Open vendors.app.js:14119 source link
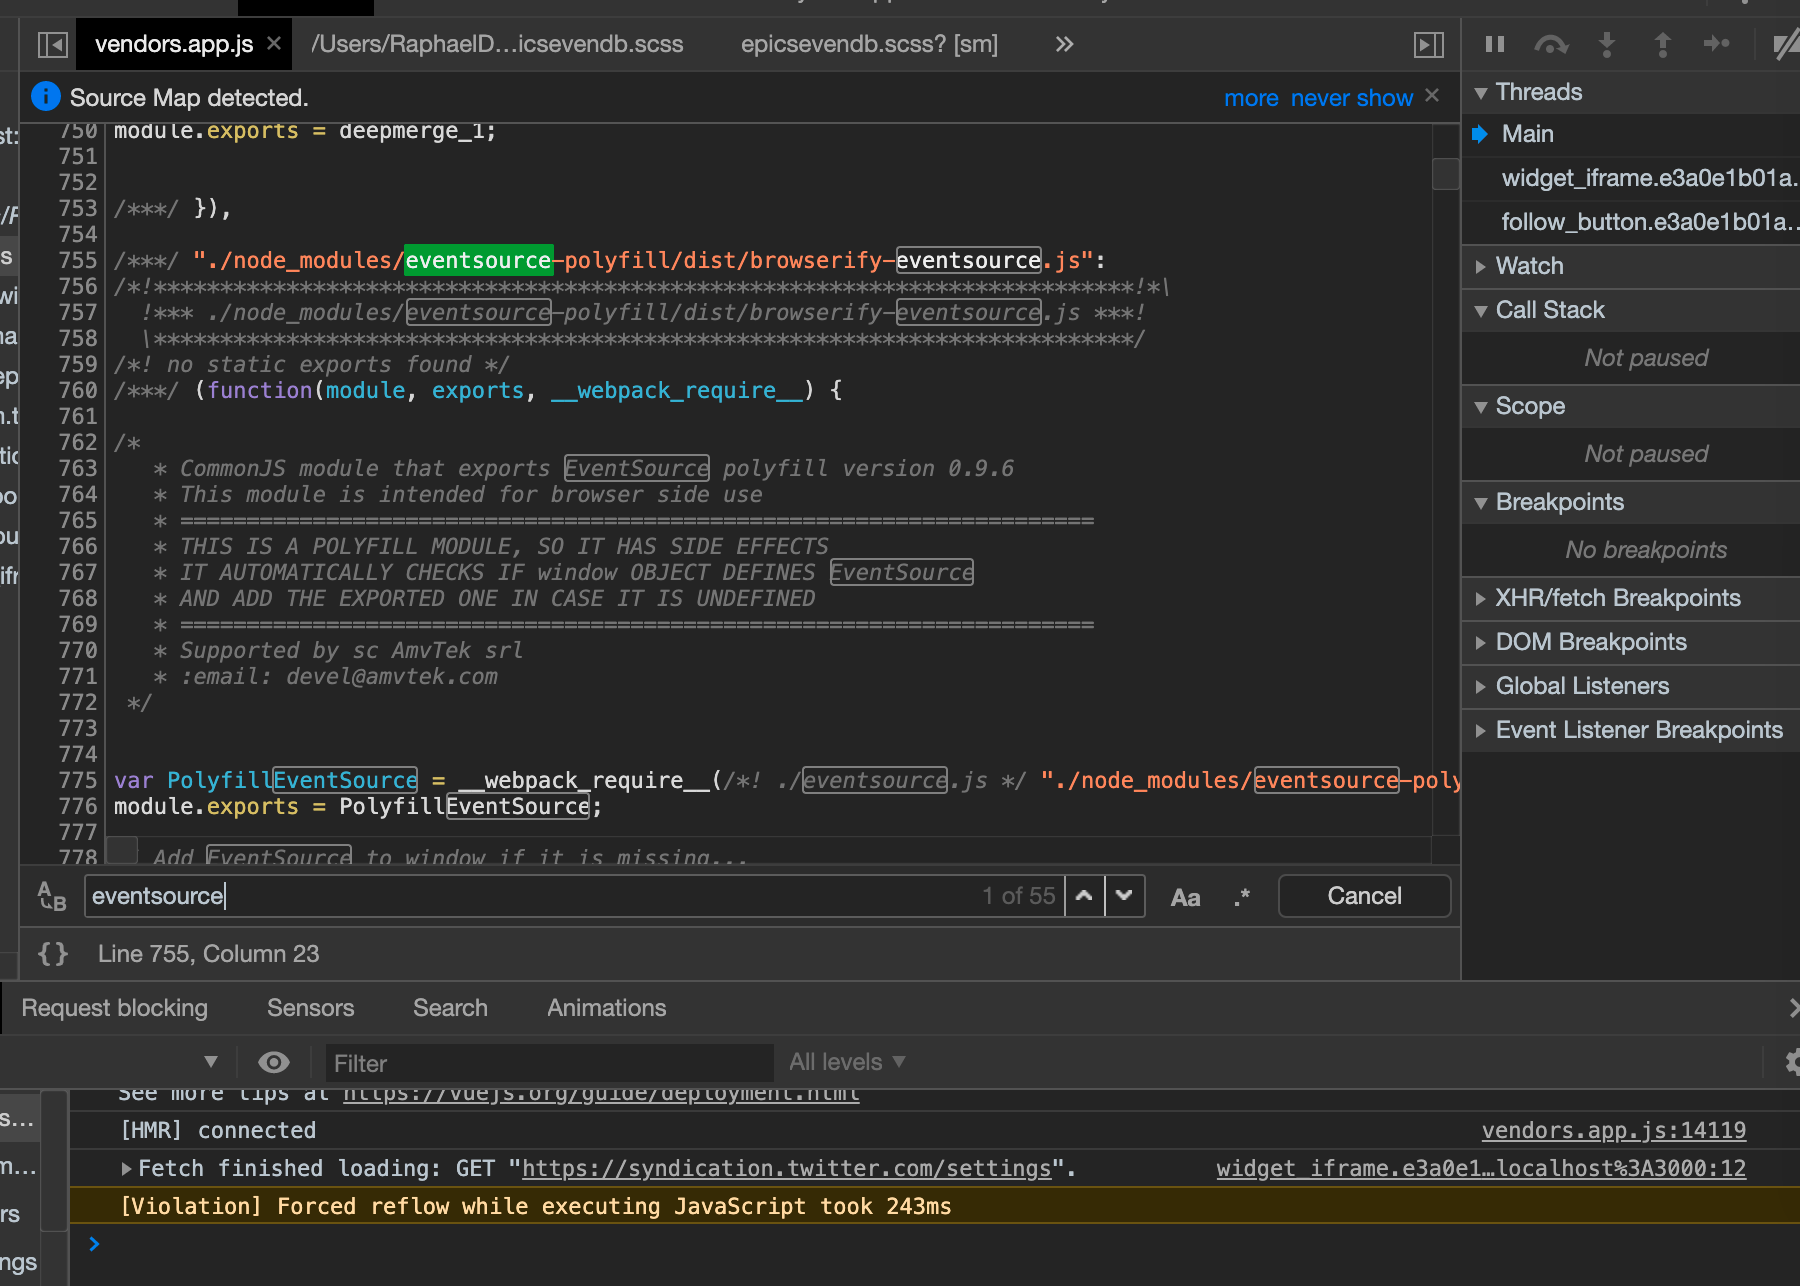The image size is (1800, 1286). tap(1613, 1130)
